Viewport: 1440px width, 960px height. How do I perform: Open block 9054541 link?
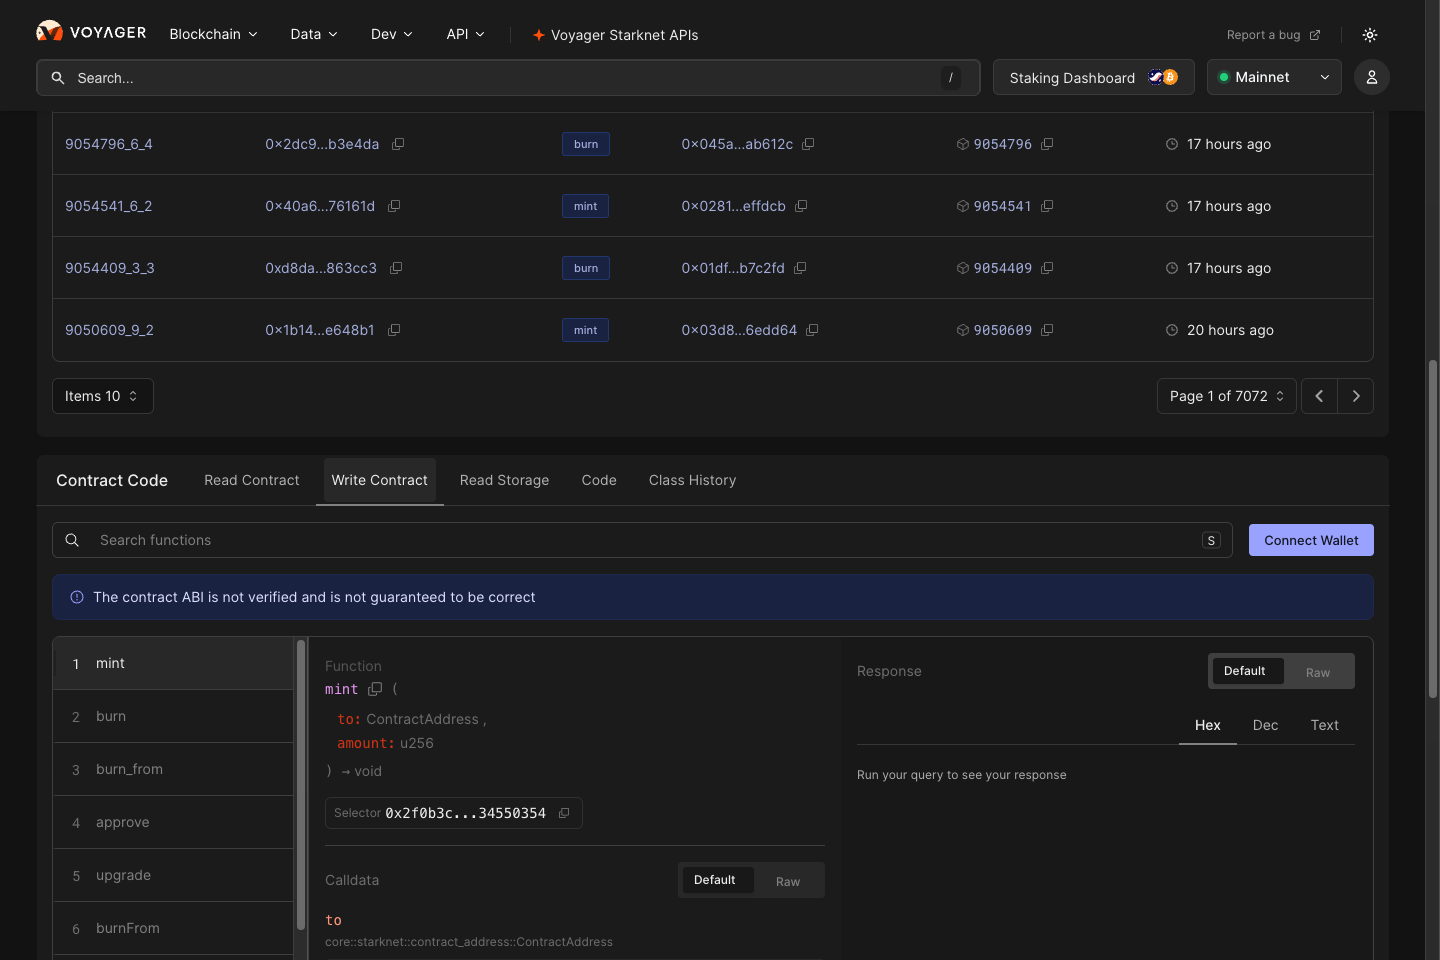point(1002,206)
